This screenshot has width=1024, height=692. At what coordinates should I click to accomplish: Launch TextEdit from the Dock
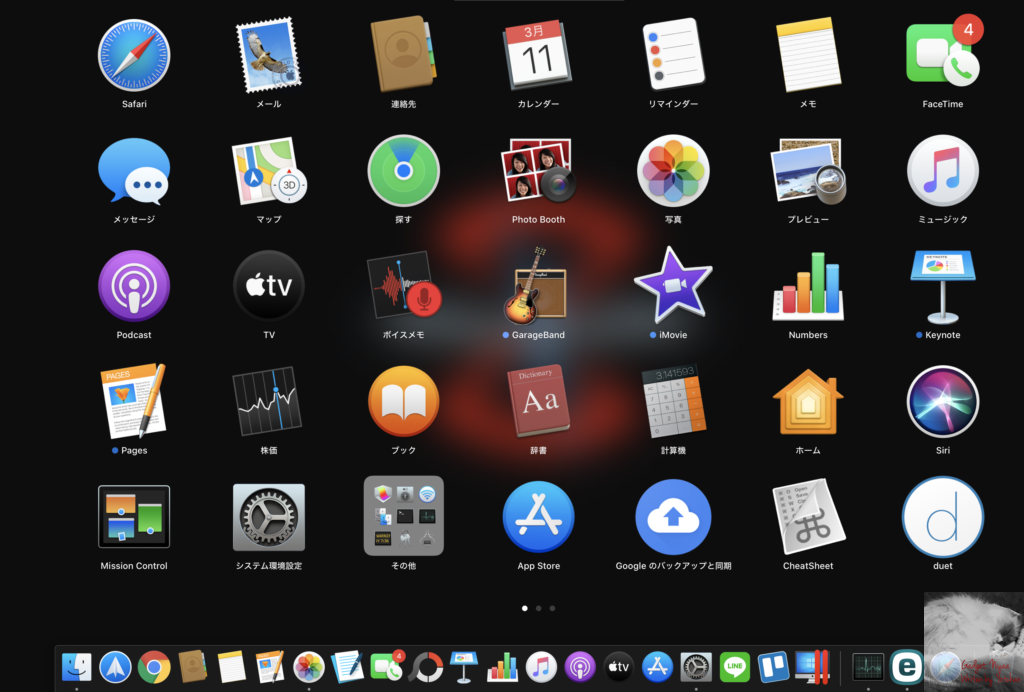coord(347,667)
